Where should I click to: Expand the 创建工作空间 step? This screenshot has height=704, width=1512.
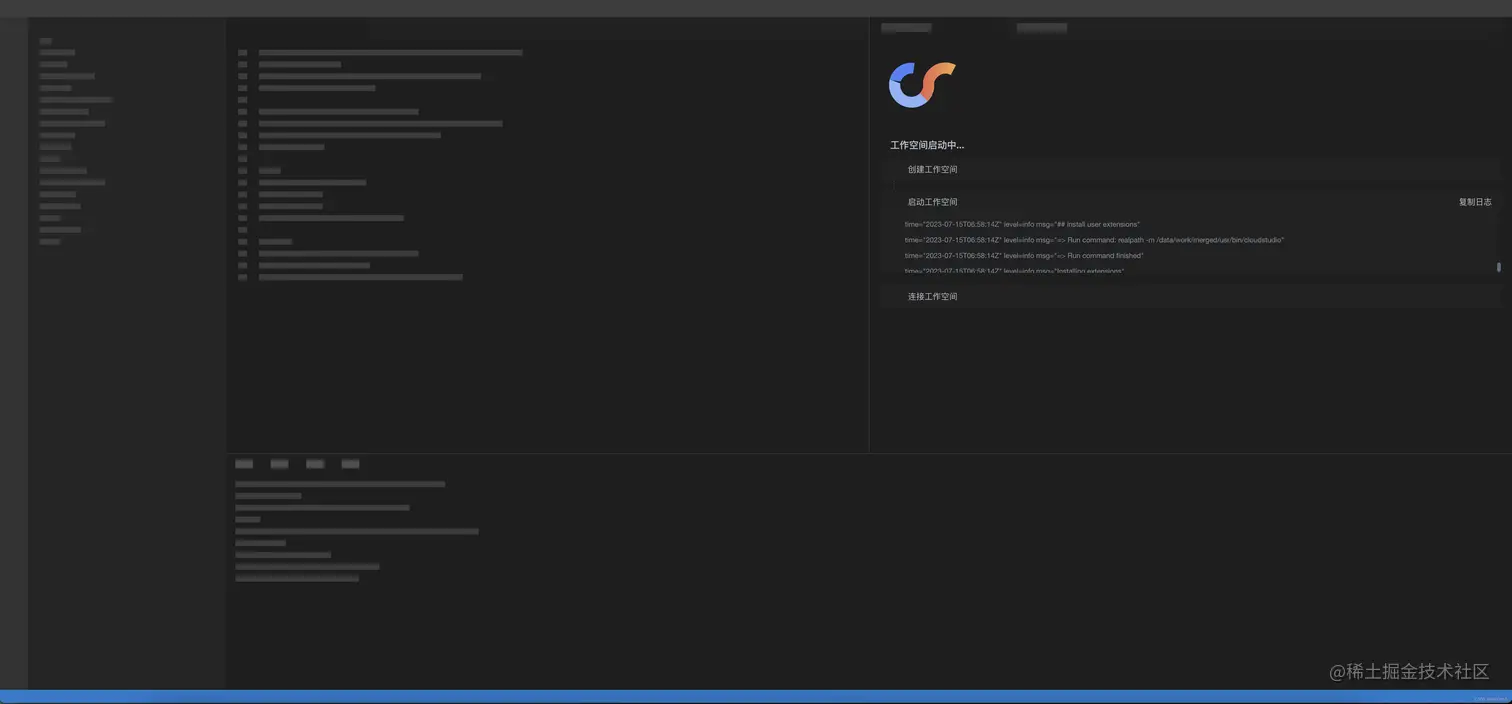[x=1190, y=170]
